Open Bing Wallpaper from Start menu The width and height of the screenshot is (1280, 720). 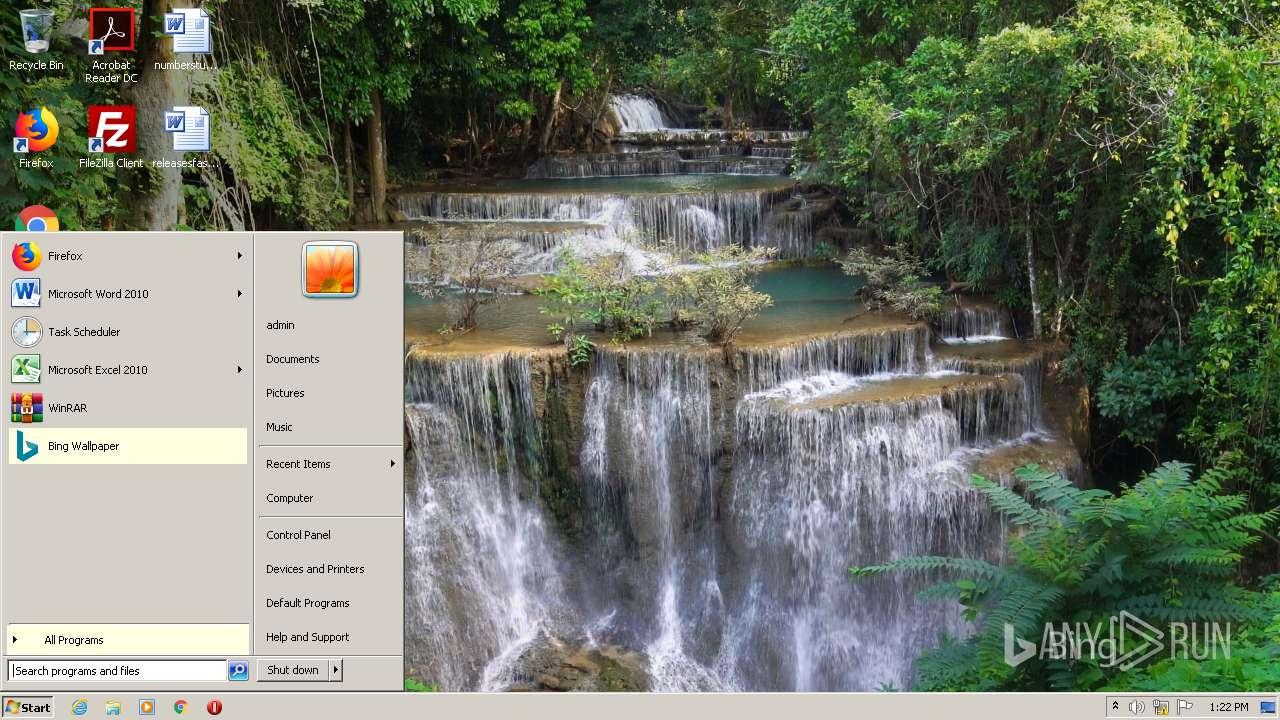pyautogui.click(x=128, y=446)
